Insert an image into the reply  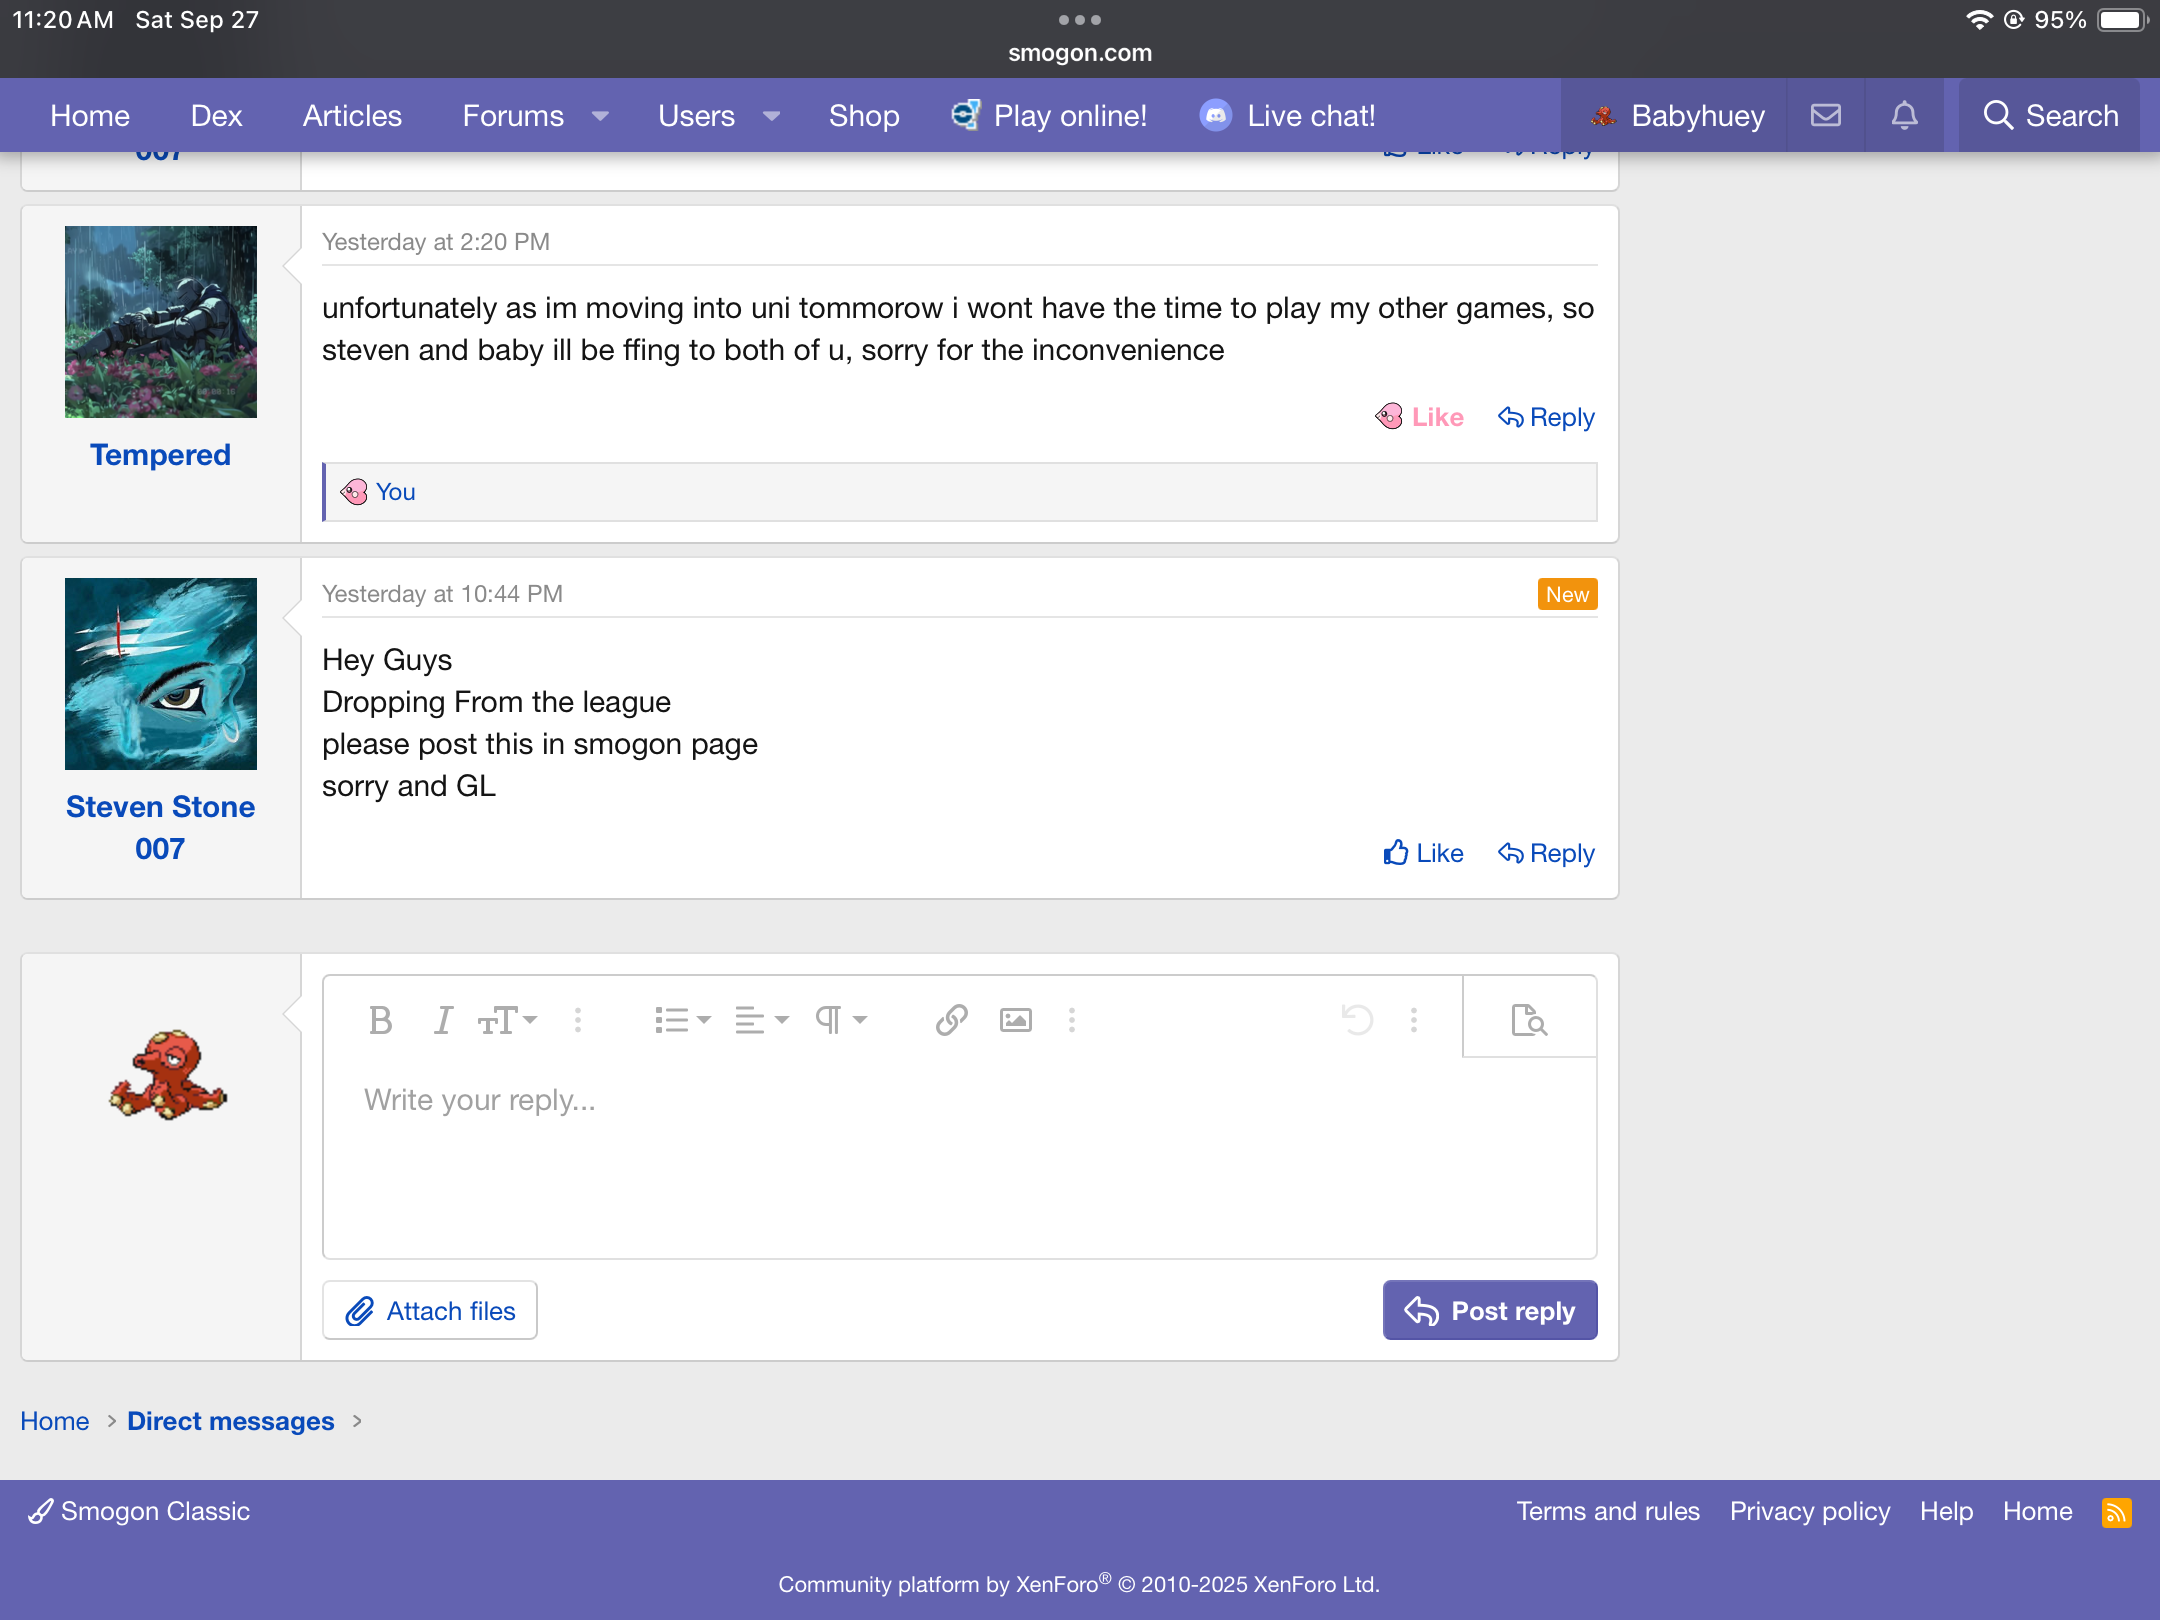pyautogui.click(x=1015, y=1020)
